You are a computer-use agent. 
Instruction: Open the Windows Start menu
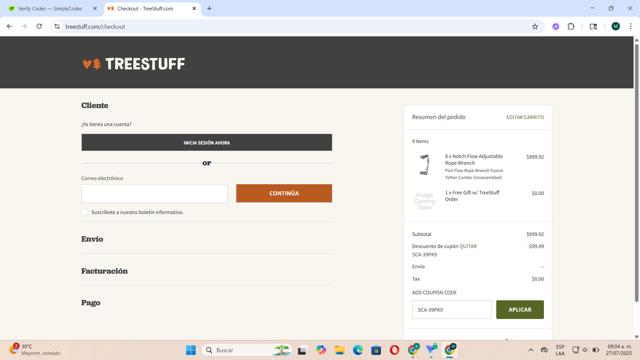pos(191,350)
